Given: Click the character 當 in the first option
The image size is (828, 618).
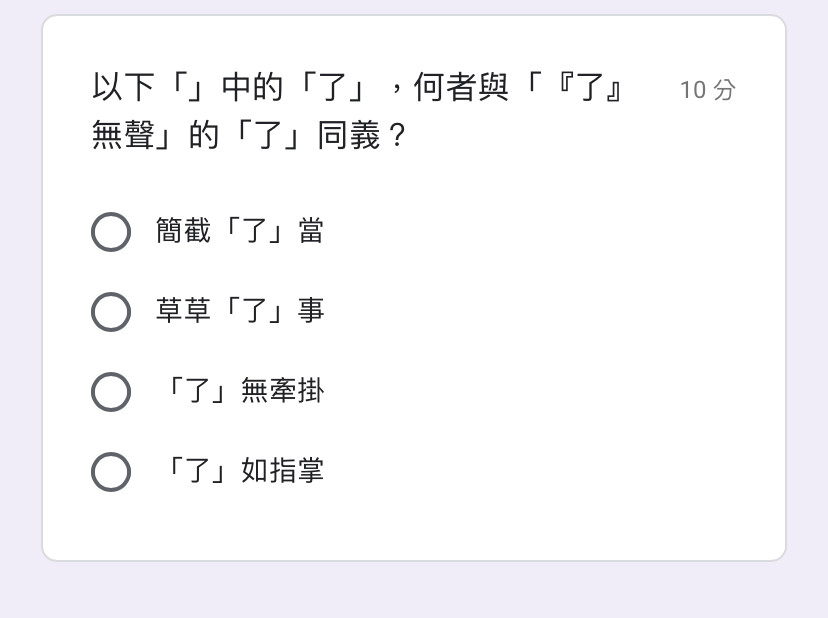Looking at the screenshot, I should (311, 231).
